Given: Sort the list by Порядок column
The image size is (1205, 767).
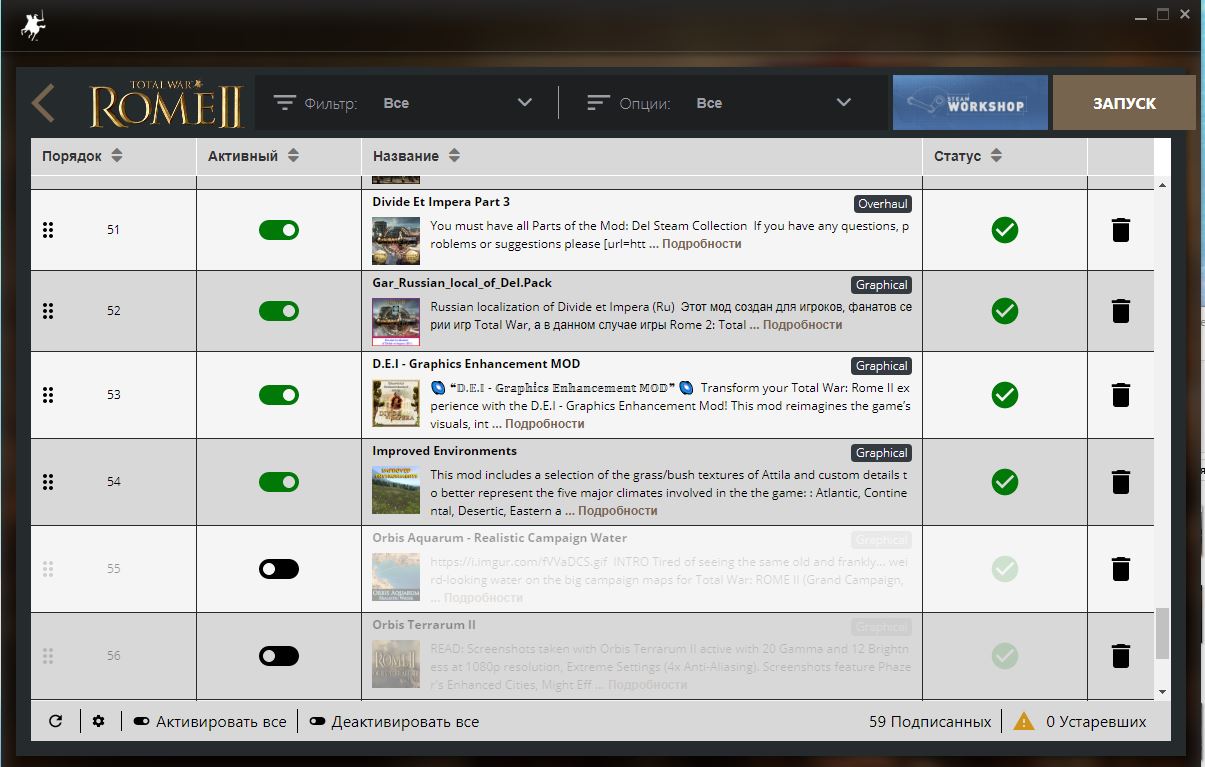Looking at the screenshot, I should (82, 156).
